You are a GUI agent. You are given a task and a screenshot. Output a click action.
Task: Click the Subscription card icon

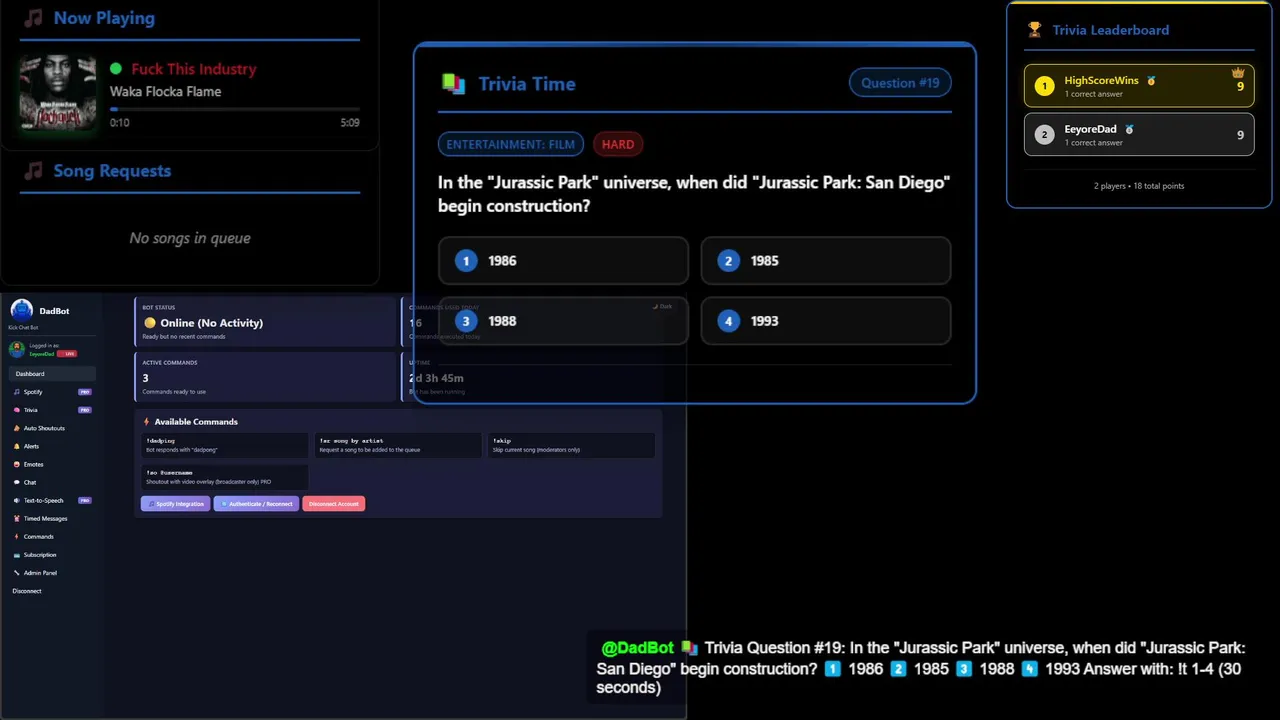click(16, 555)
